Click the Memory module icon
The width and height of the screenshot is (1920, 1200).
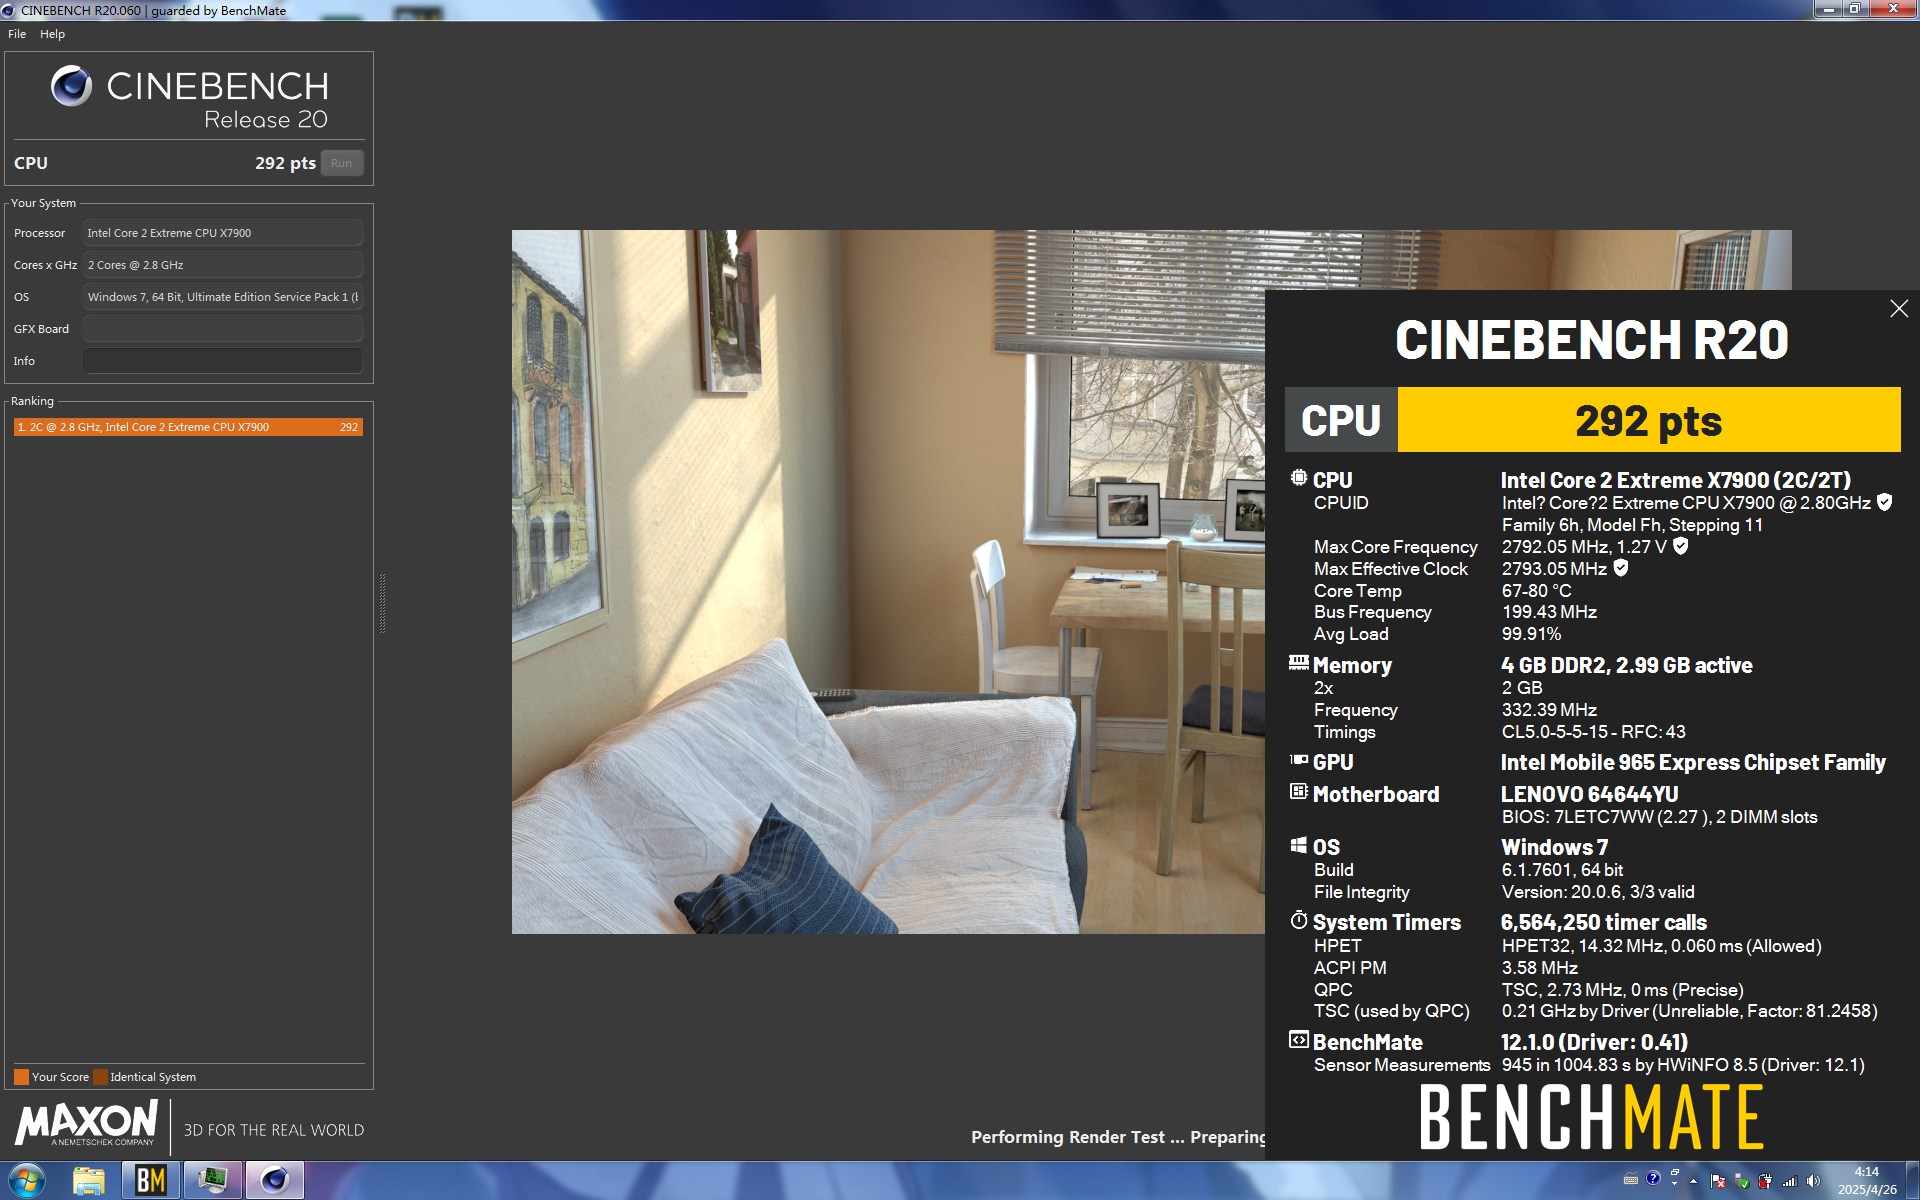[x=1298, y=662]
